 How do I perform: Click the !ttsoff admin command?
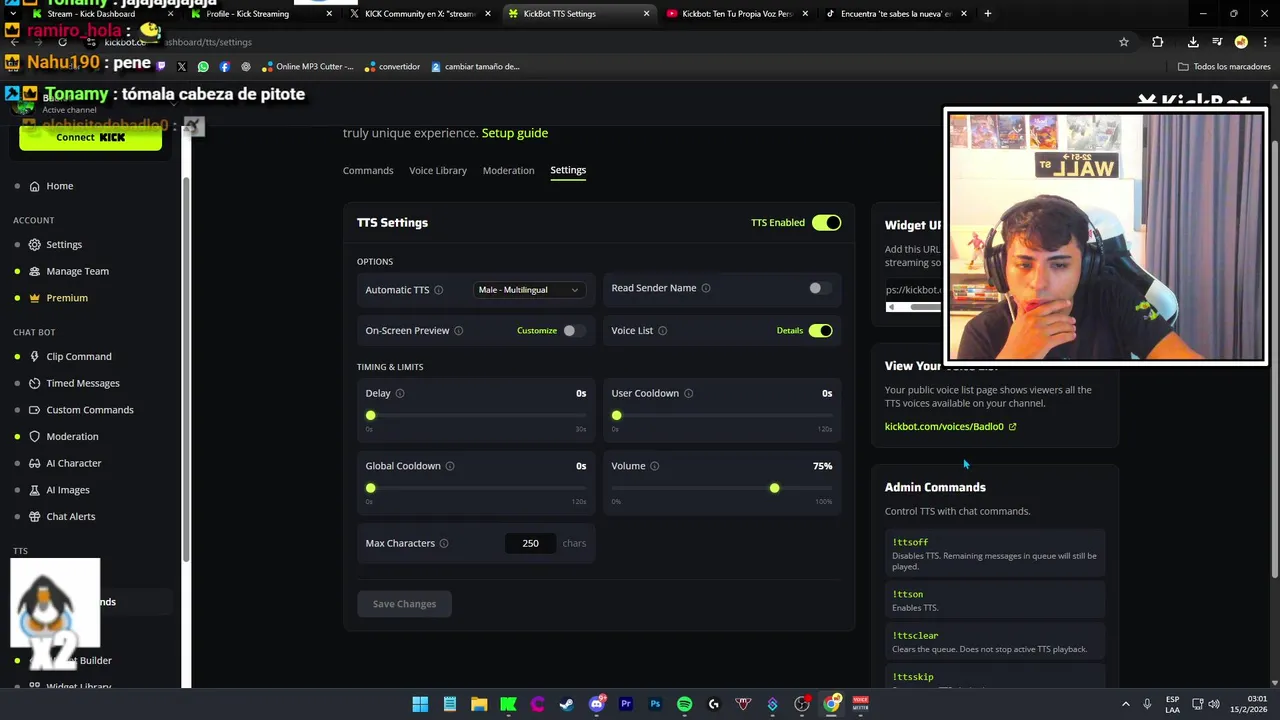[995, 554]
